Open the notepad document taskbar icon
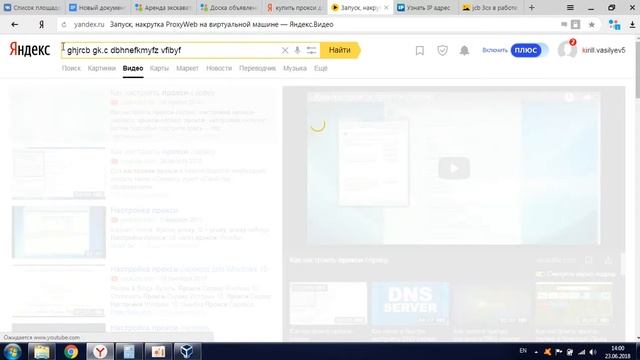Screen dimensions: 640x360 129,351
